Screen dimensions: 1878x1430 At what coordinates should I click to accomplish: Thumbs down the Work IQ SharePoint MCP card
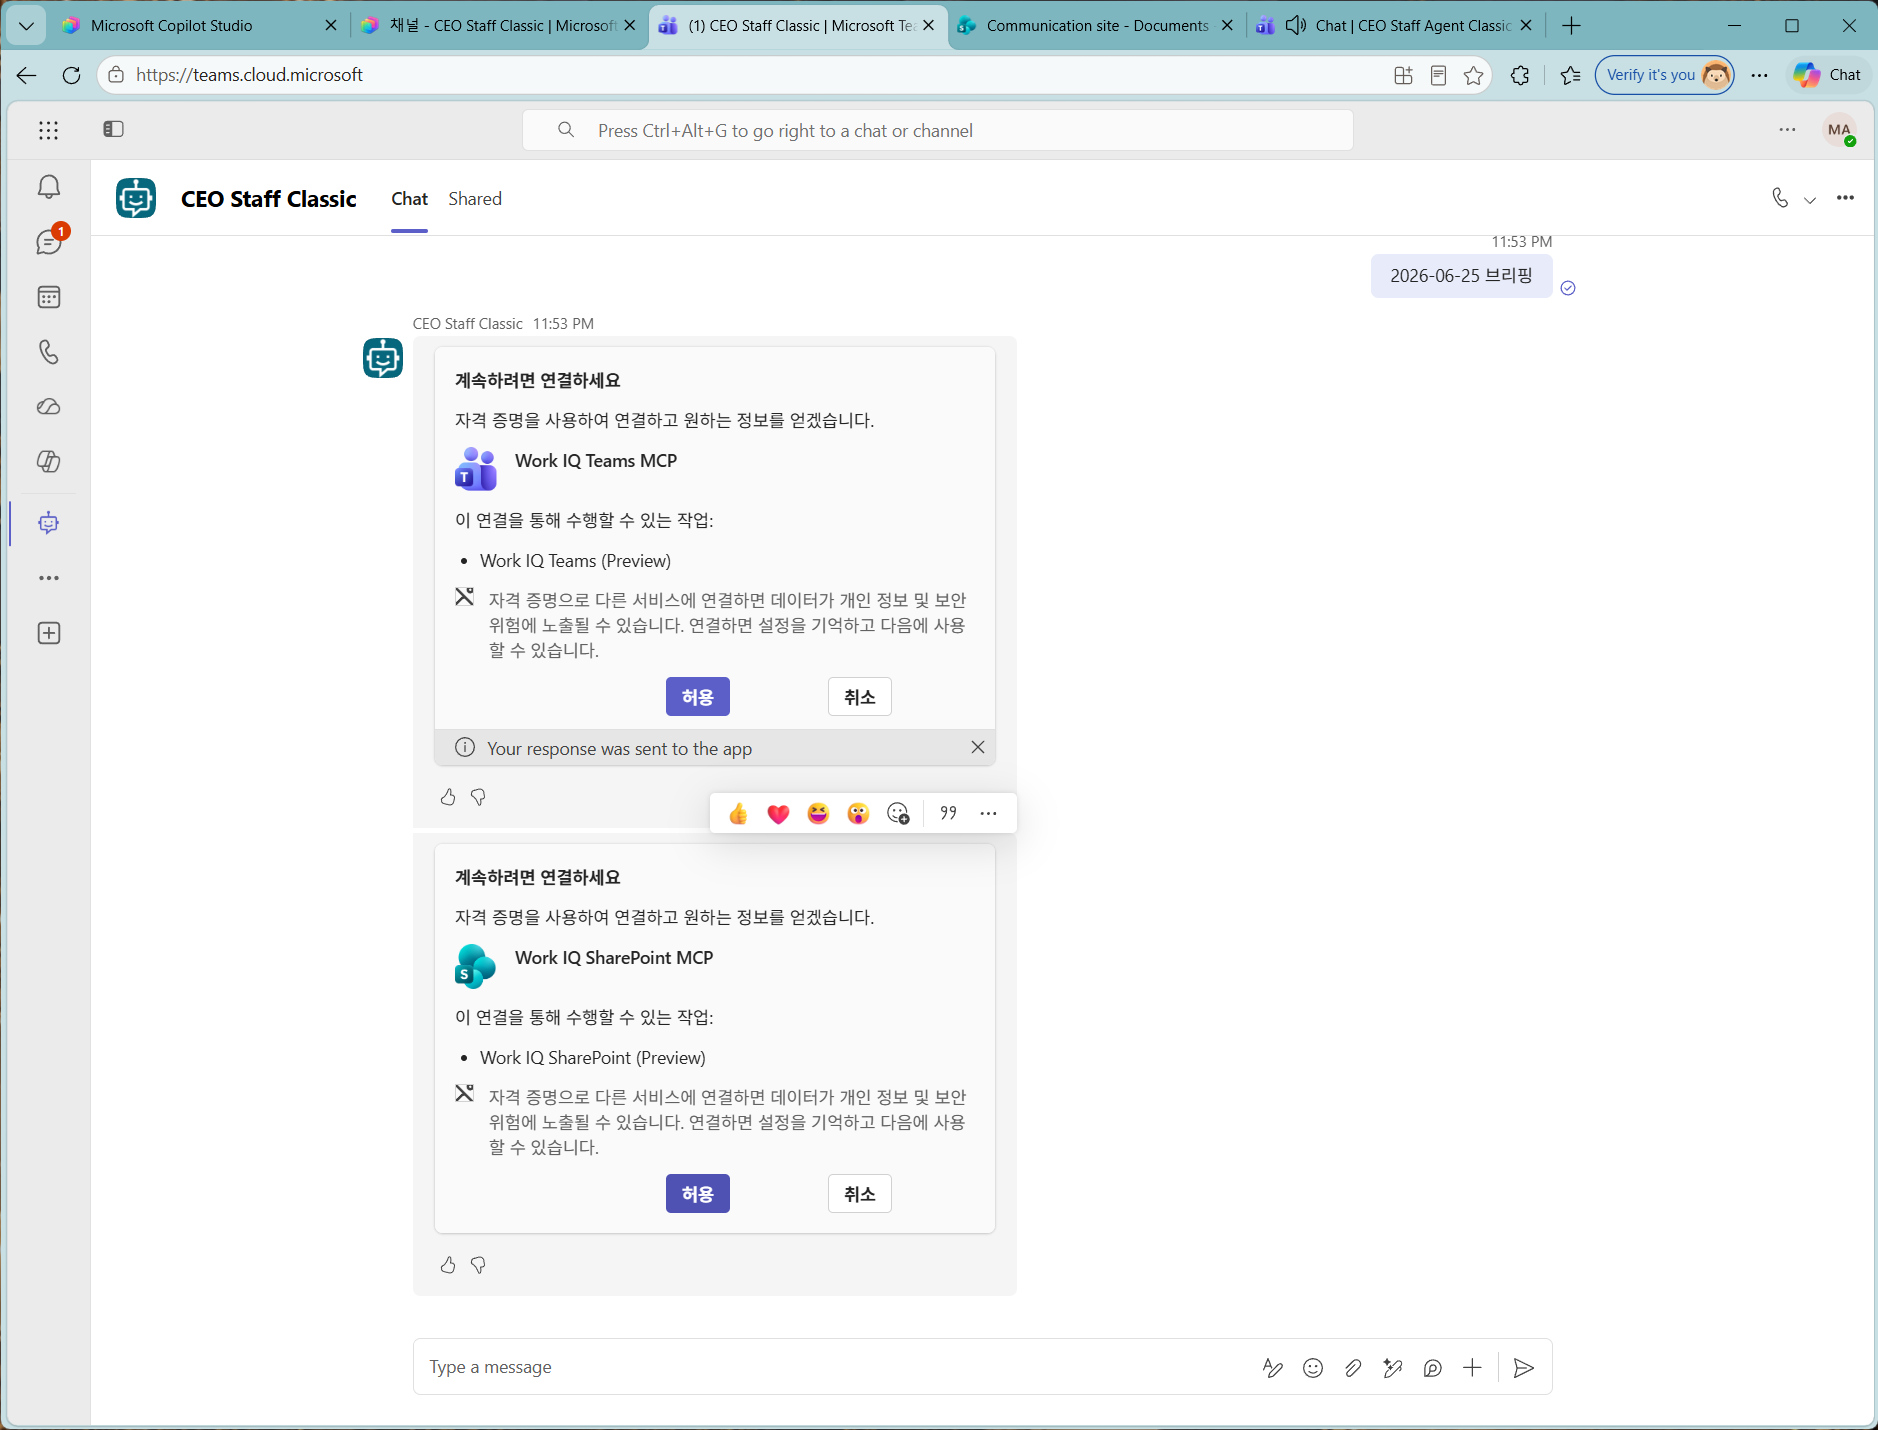[x=478, y=1265]
